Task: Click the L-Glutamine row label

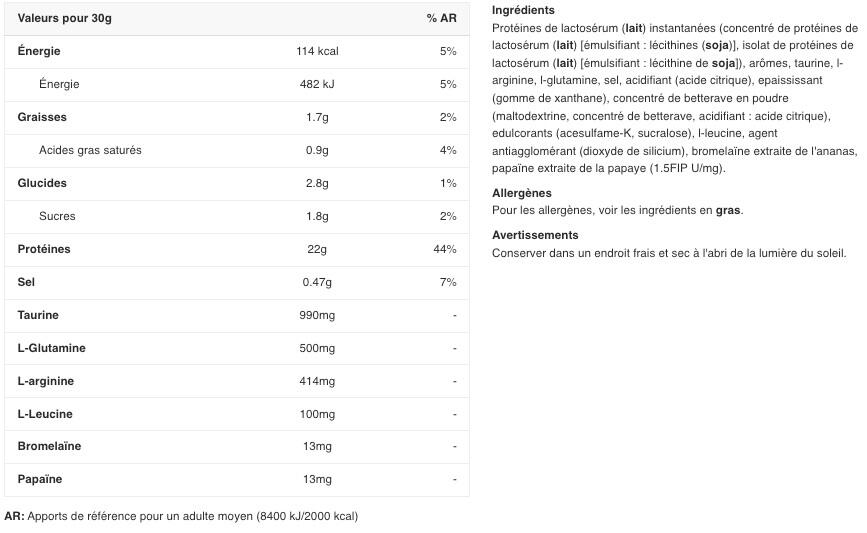Action: pyautogui.click(x=51, y=348)
